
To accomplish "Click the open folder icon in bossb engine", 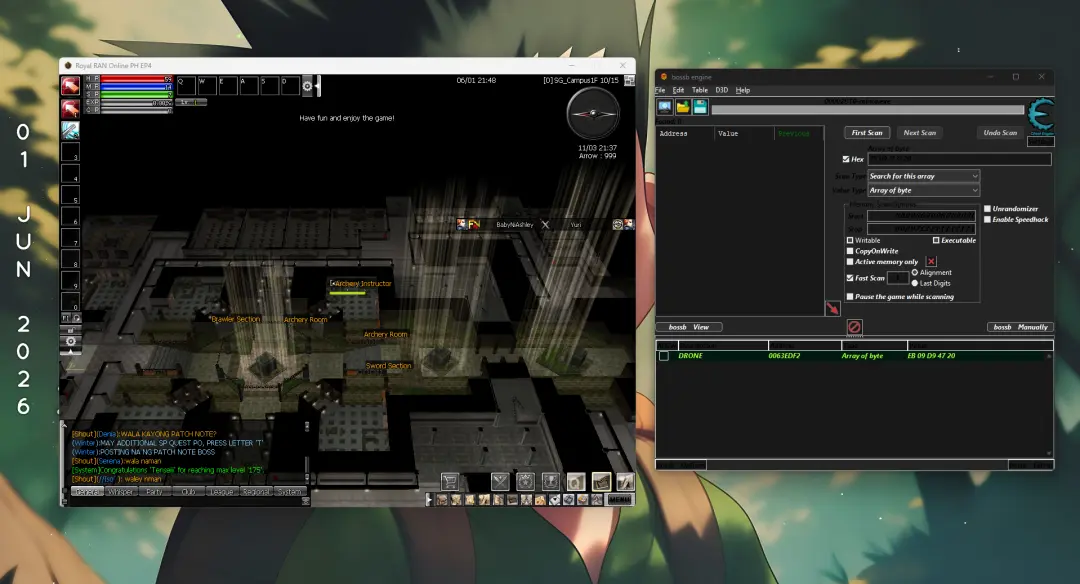I will point(683,107).
